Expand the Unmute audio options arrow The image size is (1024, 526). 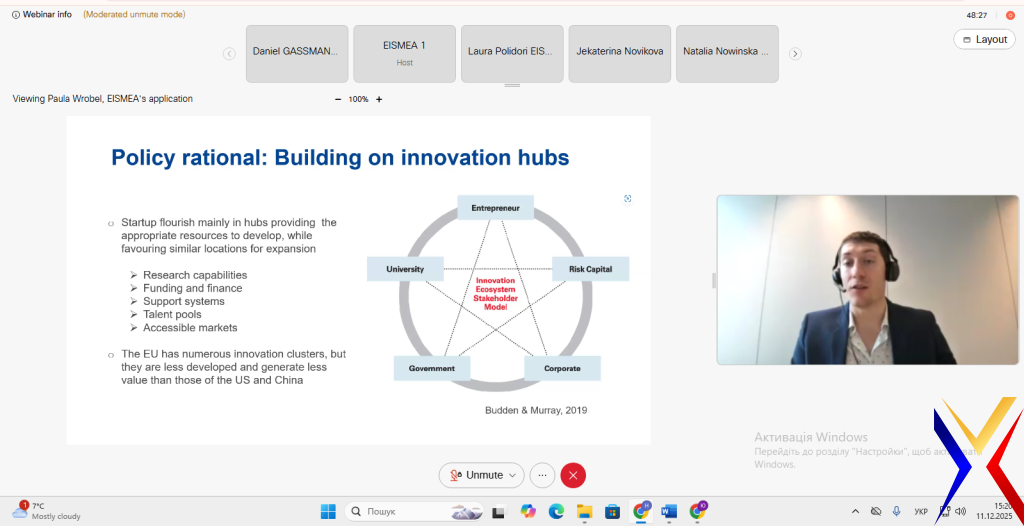tap(514, 475)
